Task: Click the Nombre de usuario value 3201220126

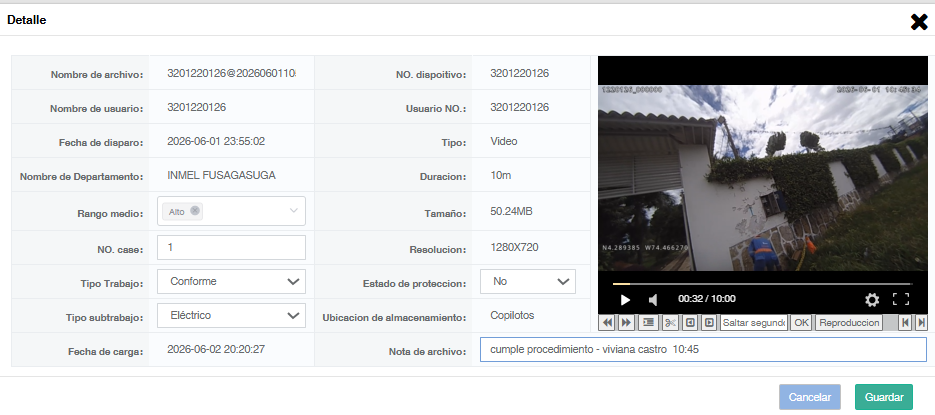Action: click(197, 107)
